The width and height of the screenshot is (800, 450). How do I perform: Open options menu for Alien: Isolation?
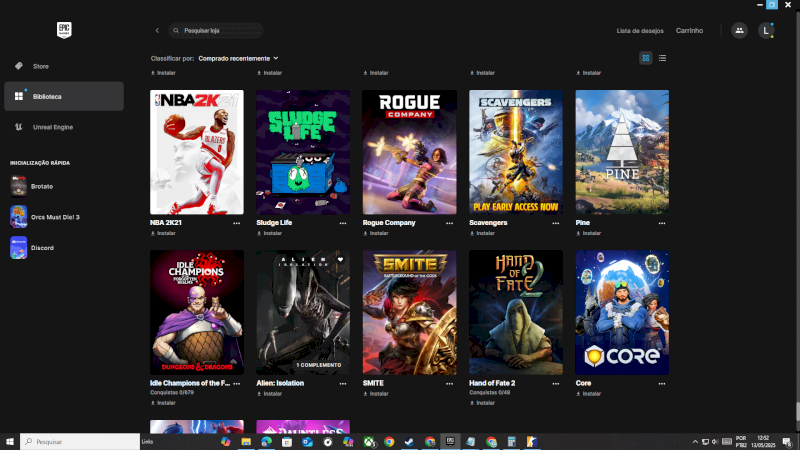point(343,383)
